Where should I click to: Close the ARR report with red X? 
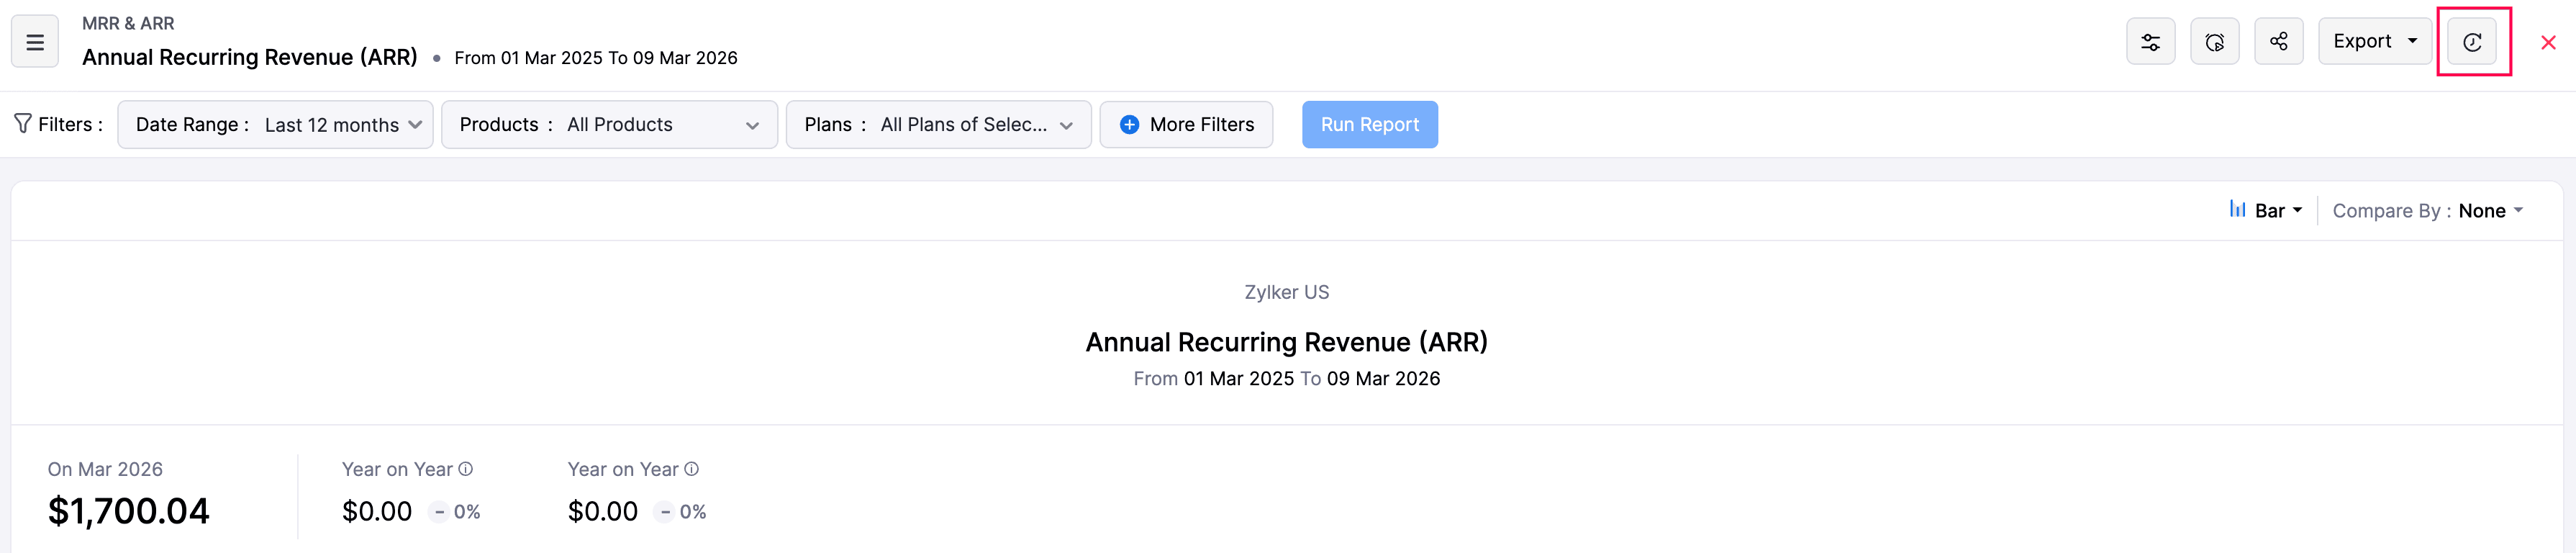tap(2548, 42)
